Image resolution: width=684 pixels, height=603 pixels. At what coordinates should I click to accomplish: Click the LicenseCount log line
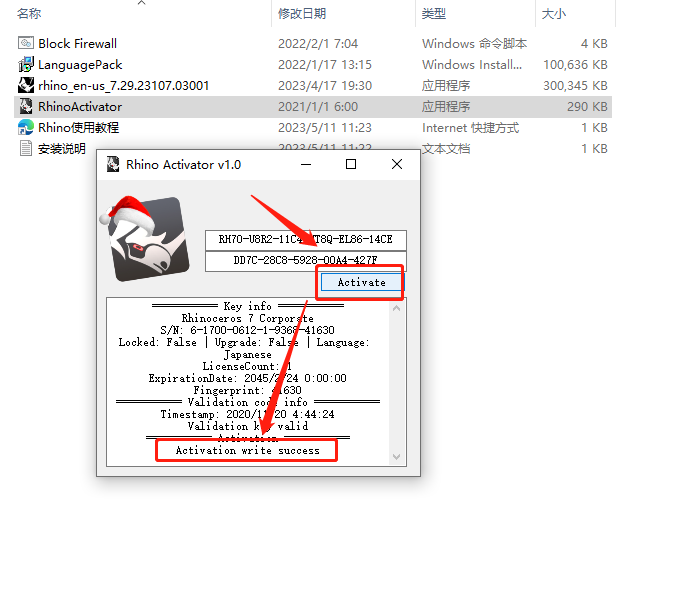point(247,366)
